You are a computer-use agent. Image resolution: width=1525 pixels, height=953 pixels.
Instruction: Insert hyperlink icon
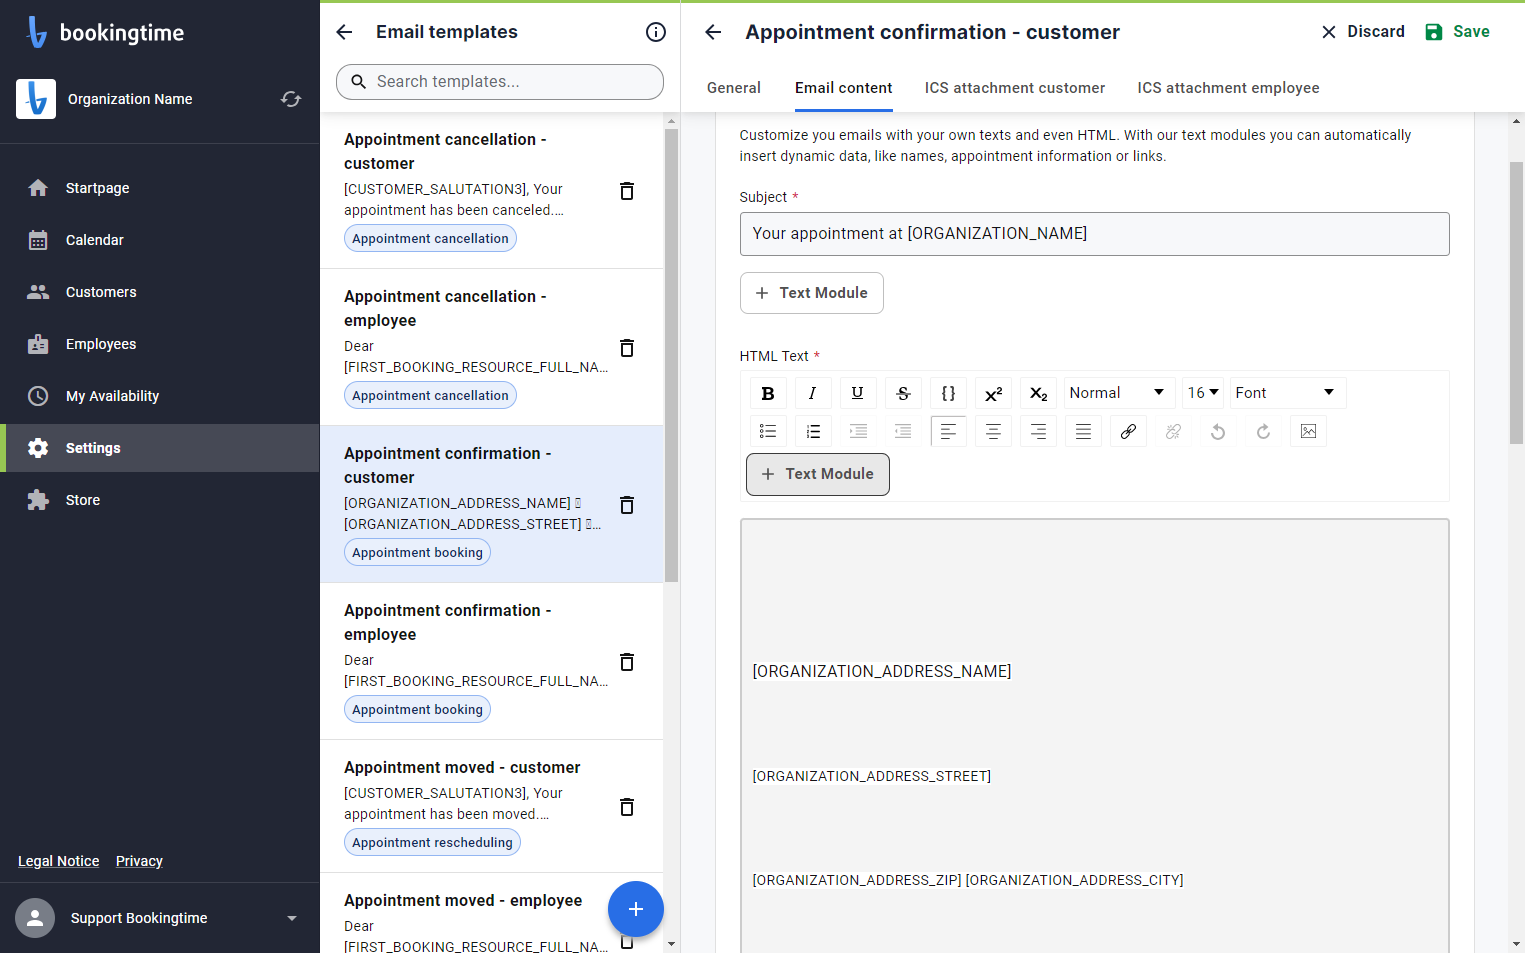(1128, 431)
